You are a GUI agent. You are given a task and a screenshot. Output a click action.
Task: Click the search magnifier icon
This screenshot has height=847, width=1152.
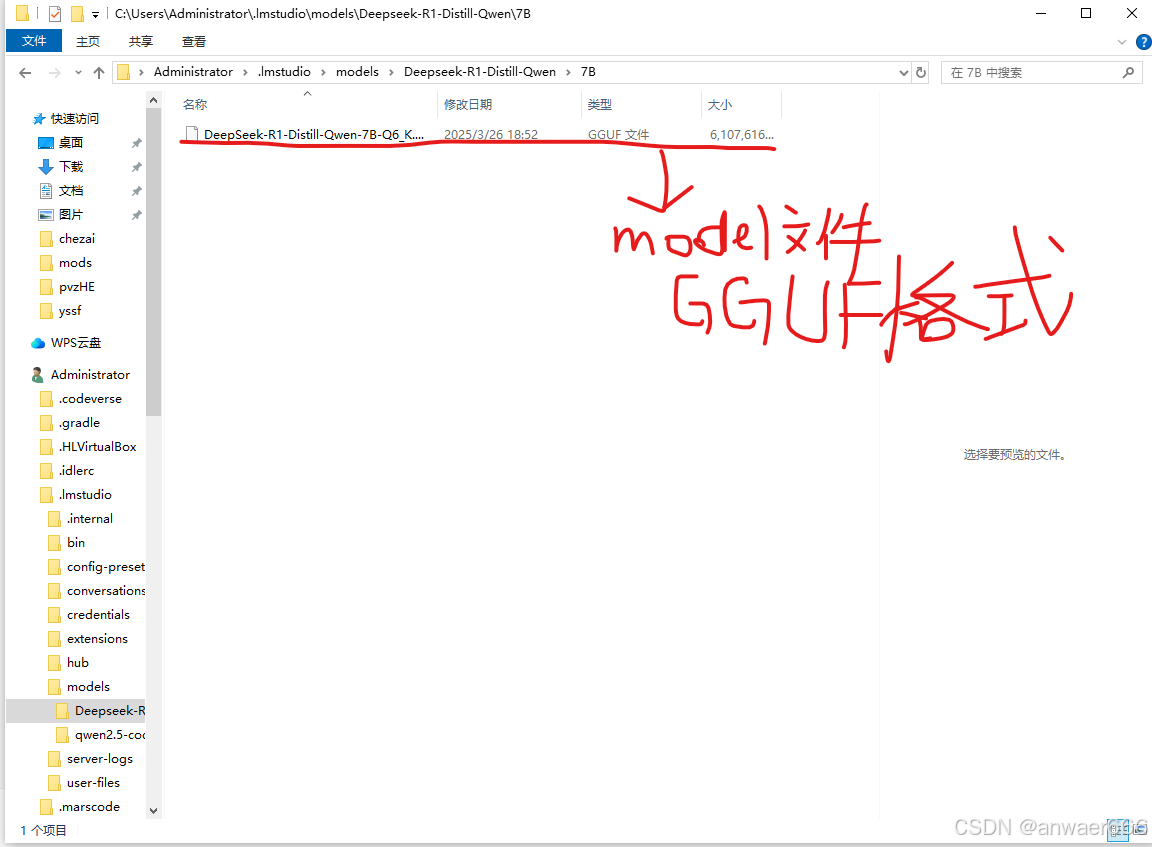tap(1128, 72)
